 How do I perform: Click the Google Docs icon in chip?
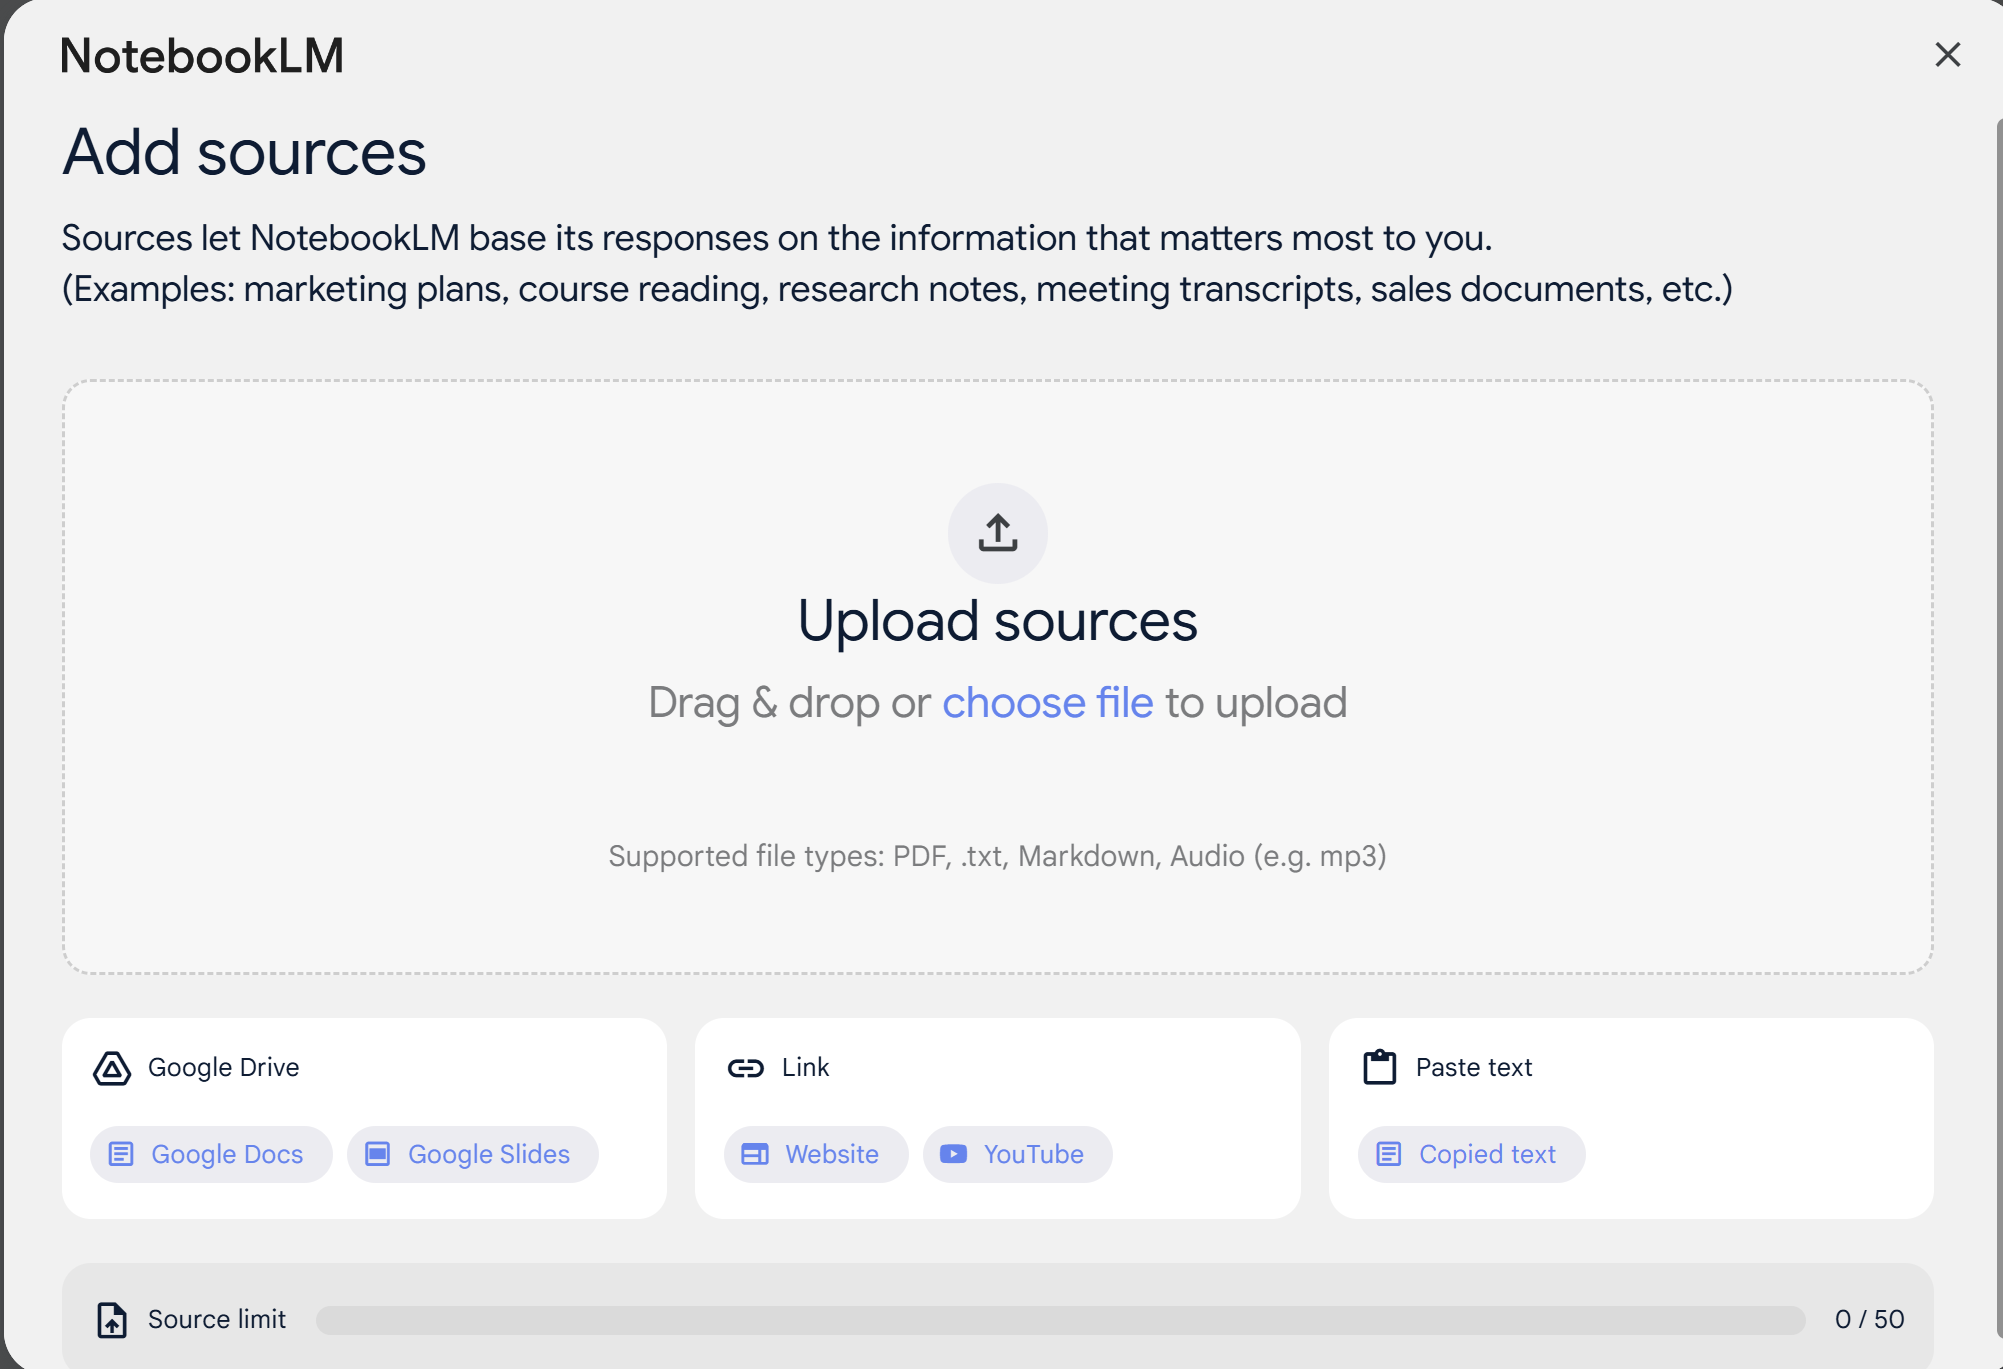coord(121,1154)
